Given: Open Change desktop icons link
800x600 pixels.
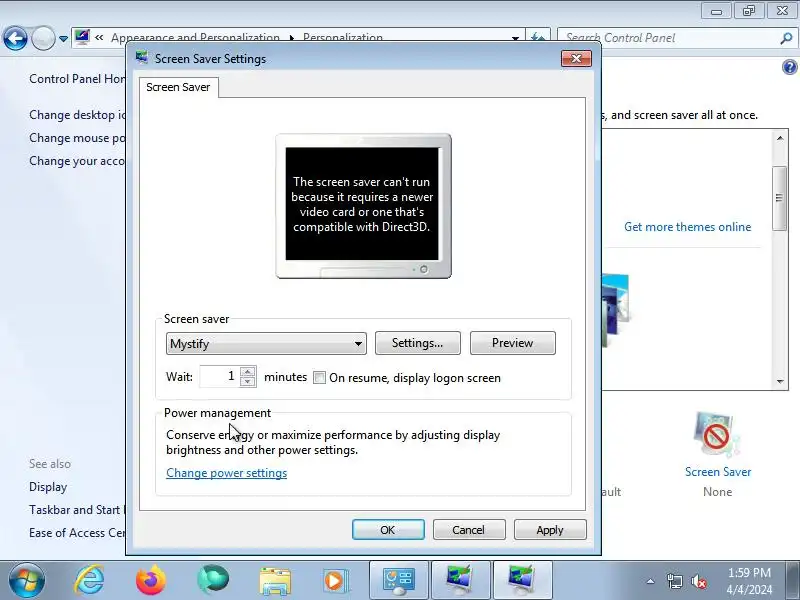Looking at the screenshot, I should (x=77, y=115).
